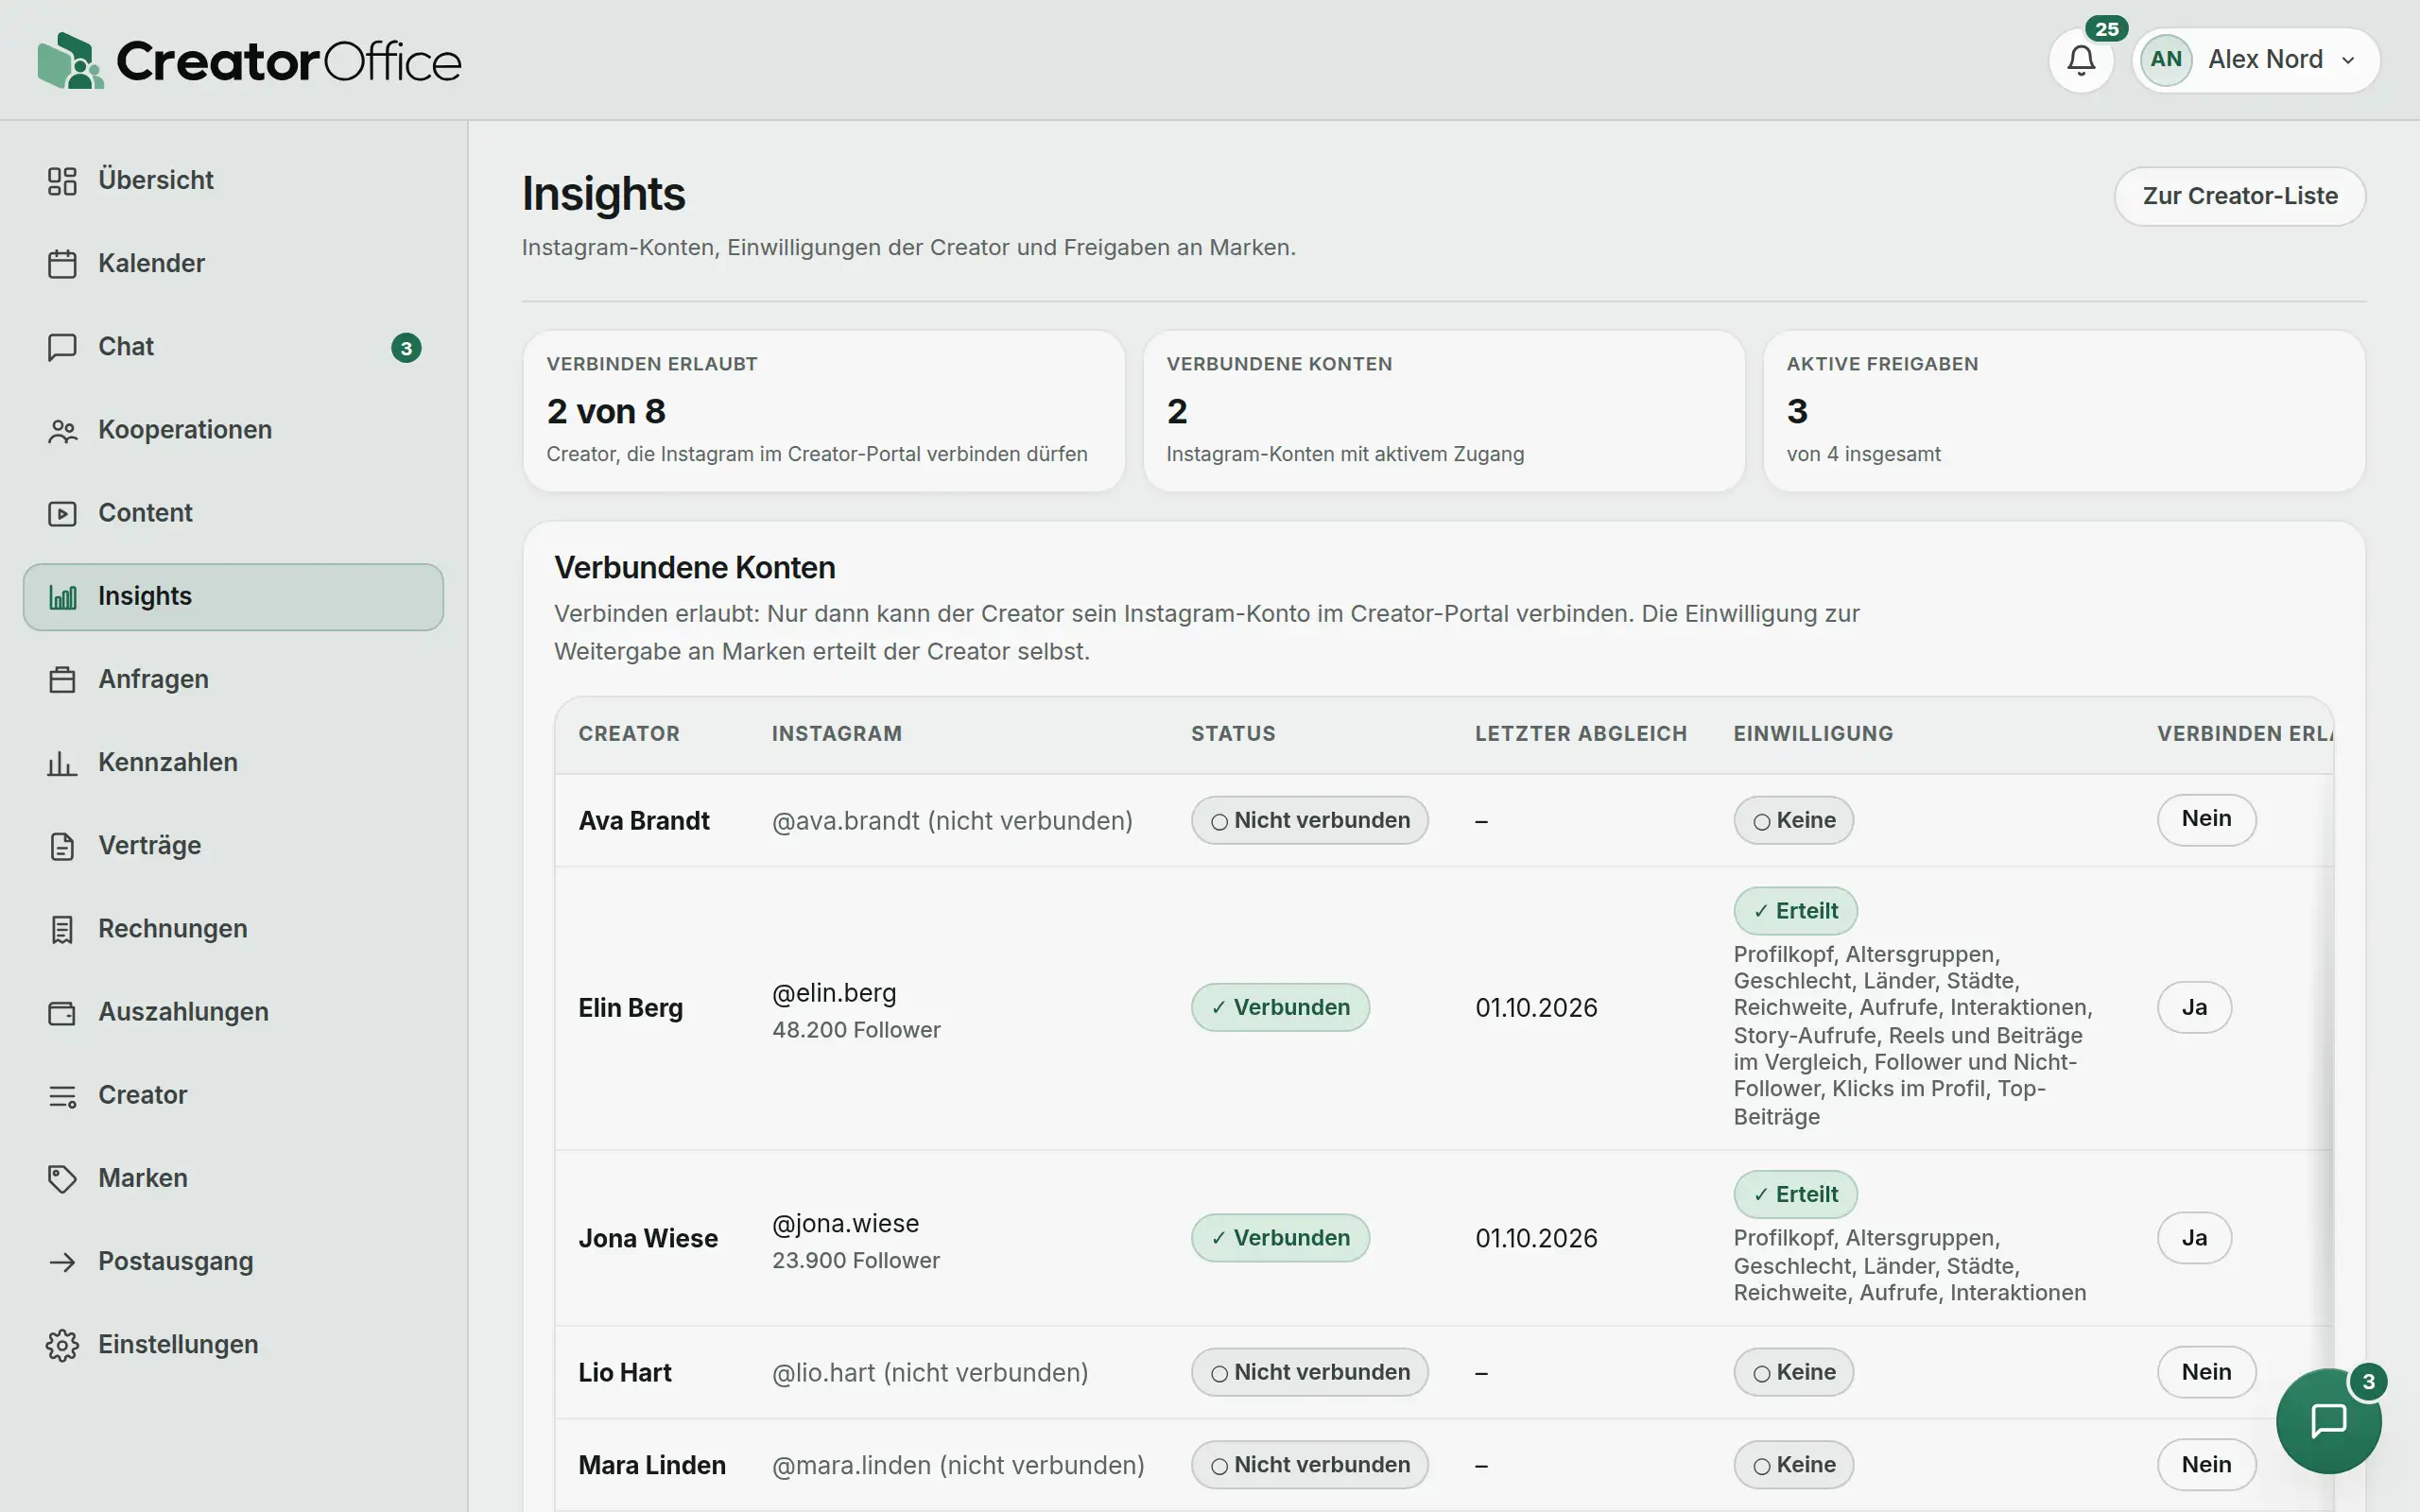
Task: Click the Verbinden erlaubt summary card
Action: pyautogui.click(x=824, y=411)
